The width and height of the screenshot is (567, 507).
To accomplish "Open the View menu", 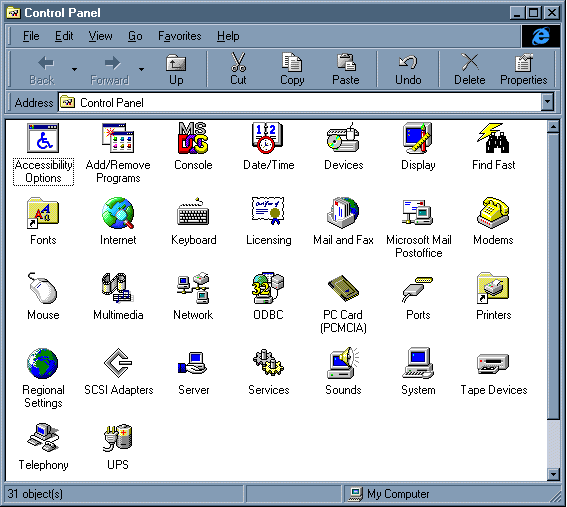I will coord(100,36).
